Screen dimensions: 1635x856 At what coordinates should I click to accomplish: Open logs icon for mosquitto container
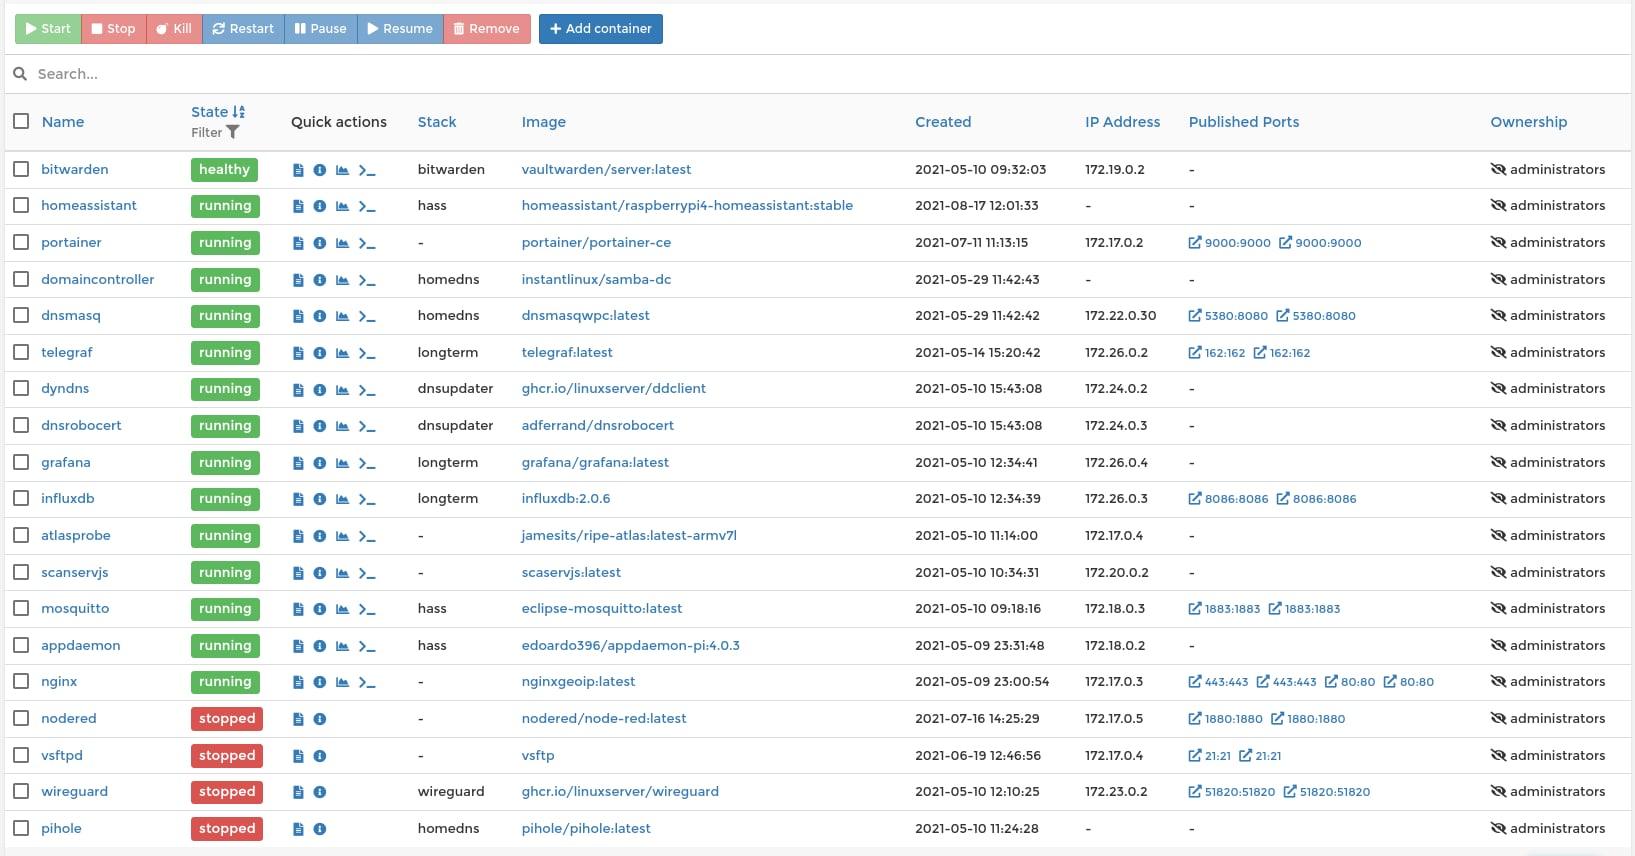point(298,609)
